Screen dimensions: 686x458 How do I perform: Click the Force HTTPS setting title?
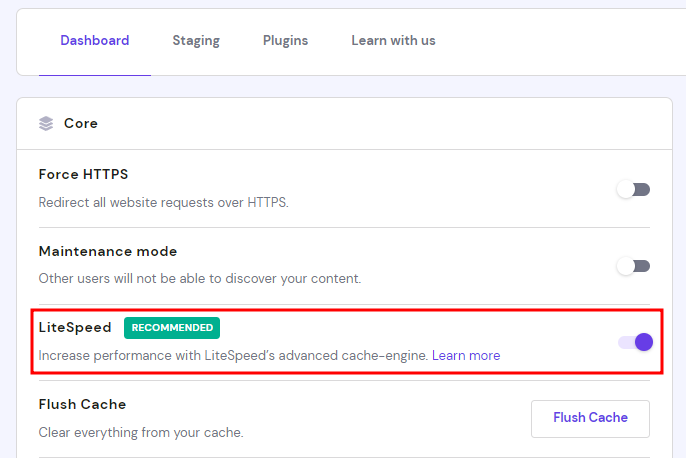[x=83, y=174]
